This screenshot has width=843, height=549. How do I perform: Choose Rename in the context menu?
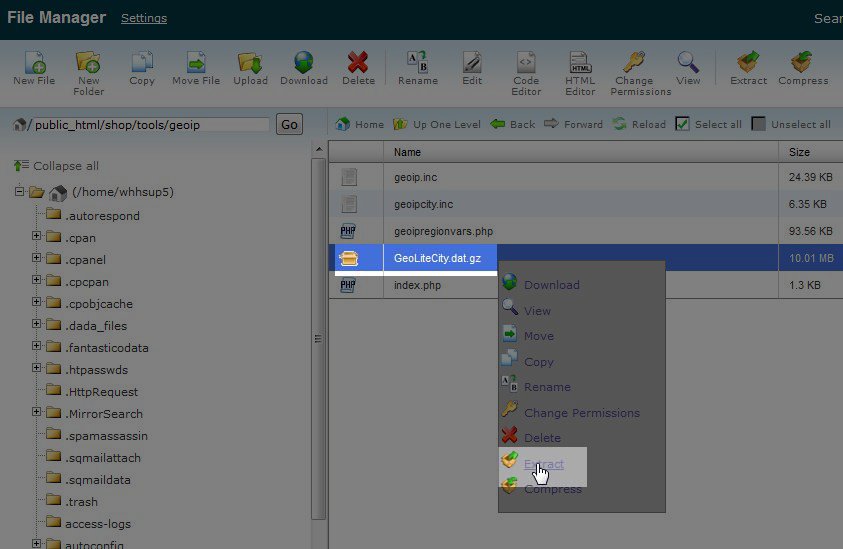547,387
